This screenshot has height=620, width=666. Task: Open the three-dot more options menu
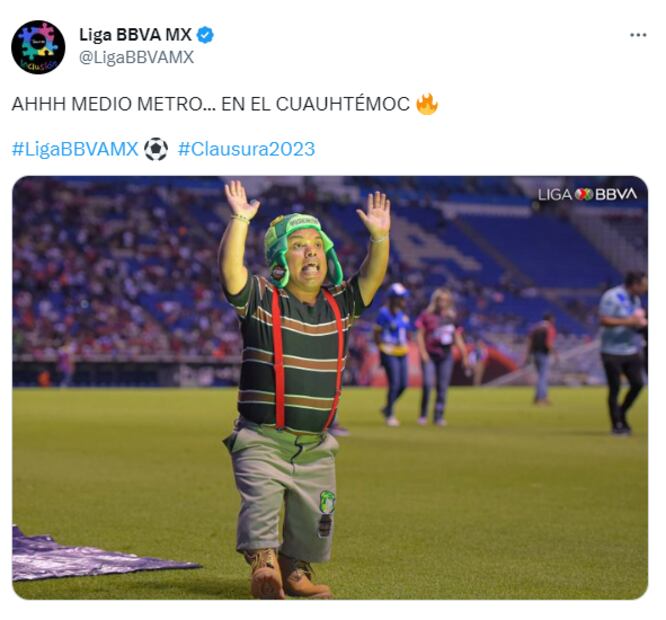point(638,35)
